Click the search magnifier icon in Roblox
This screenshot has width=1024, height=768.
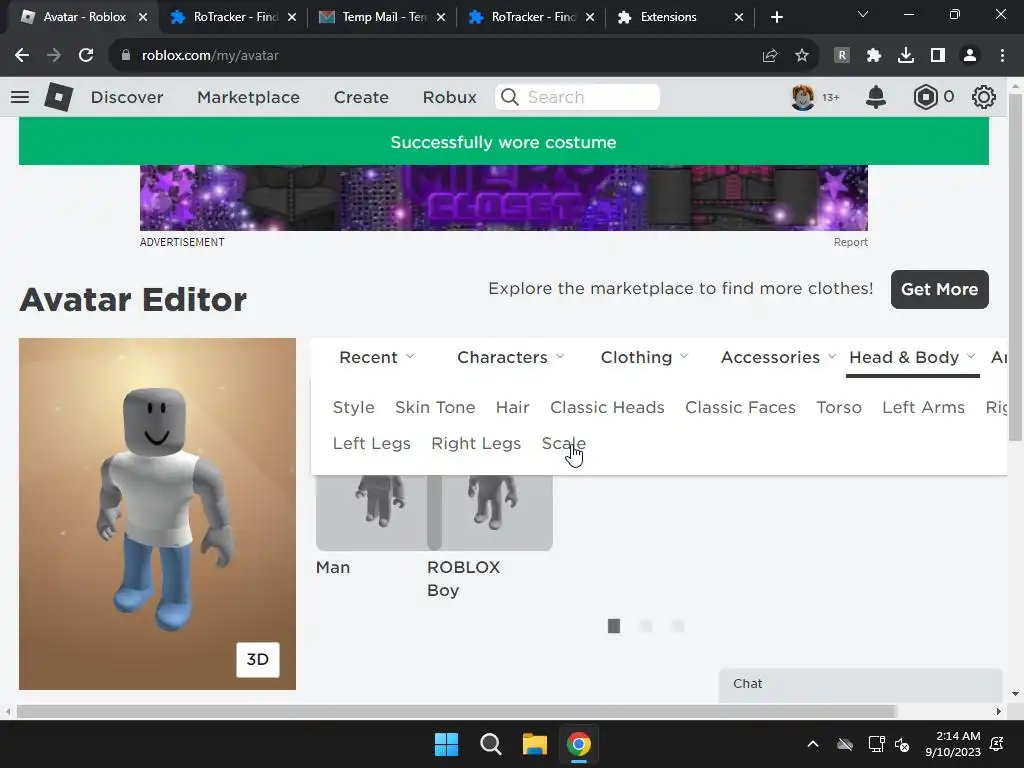pyautogui.click(x=510, y=97)
